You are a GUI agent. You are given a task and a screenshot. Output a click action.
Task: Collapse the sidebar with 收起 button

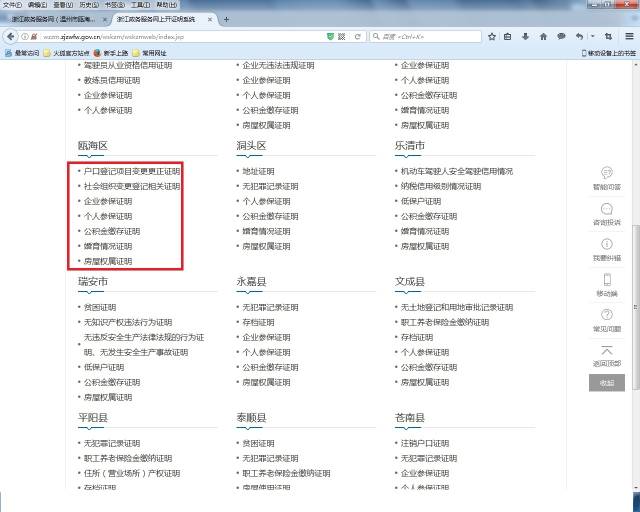coord(607,383)
